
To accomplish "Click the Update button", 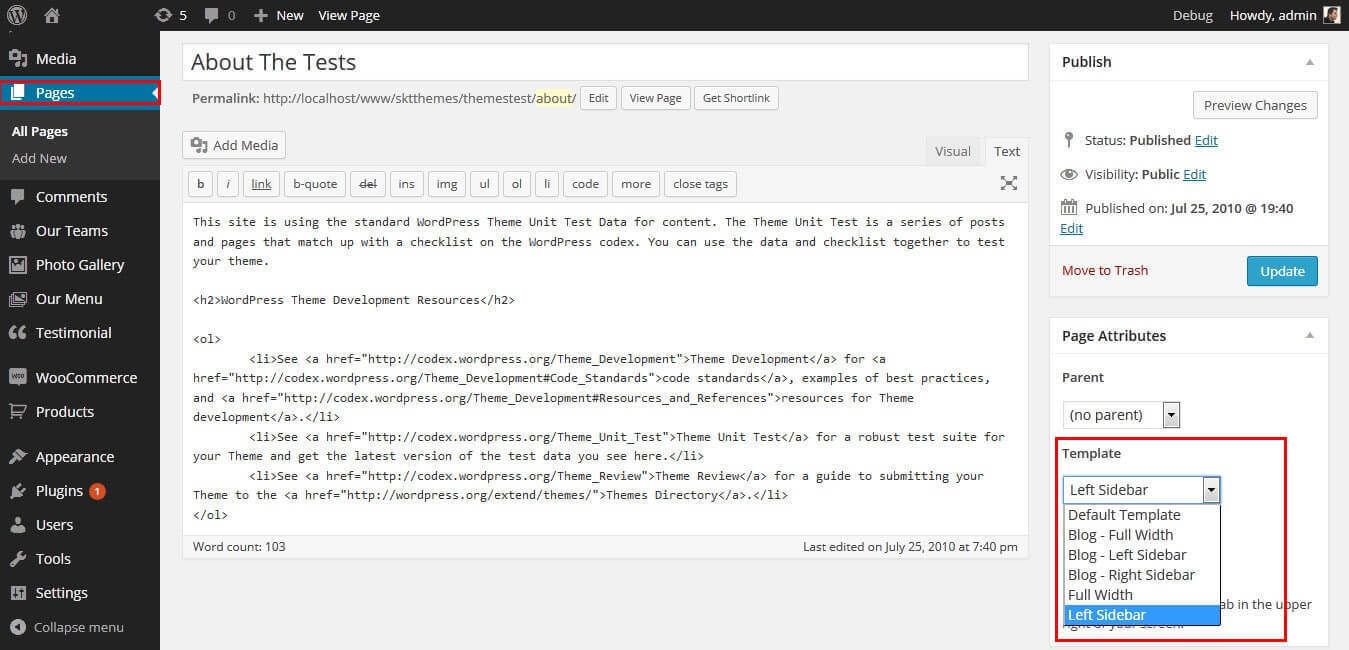I will click(1282, 271).
